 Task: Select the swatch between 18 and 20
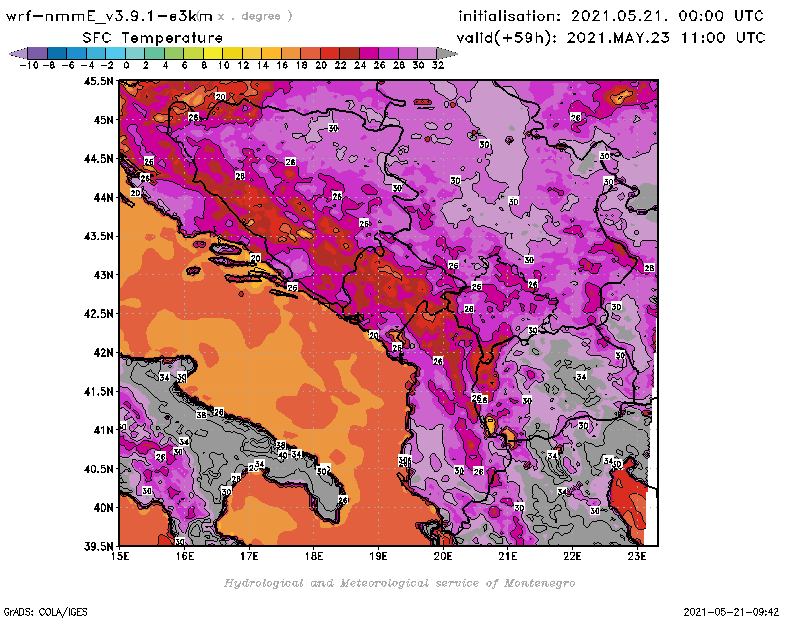[x=311, y=53]
